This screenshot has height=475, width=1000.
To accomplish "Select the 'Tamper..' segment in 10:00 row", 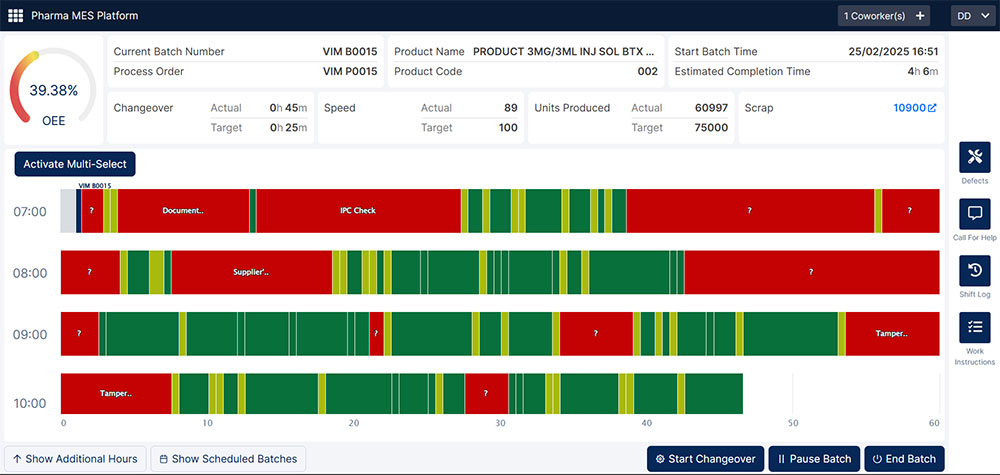I will pos(116,393).
